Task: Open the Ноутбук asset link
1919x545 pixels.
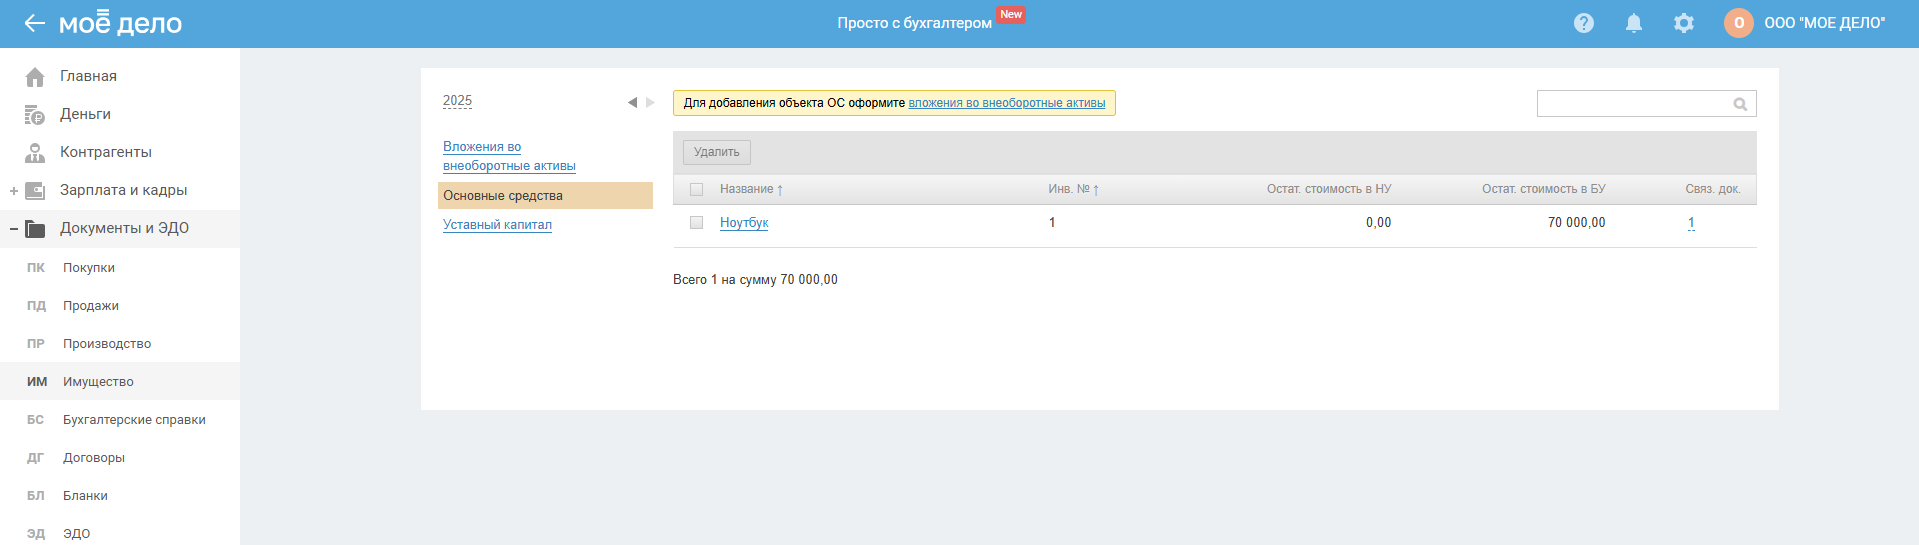Action: point(744,223)
